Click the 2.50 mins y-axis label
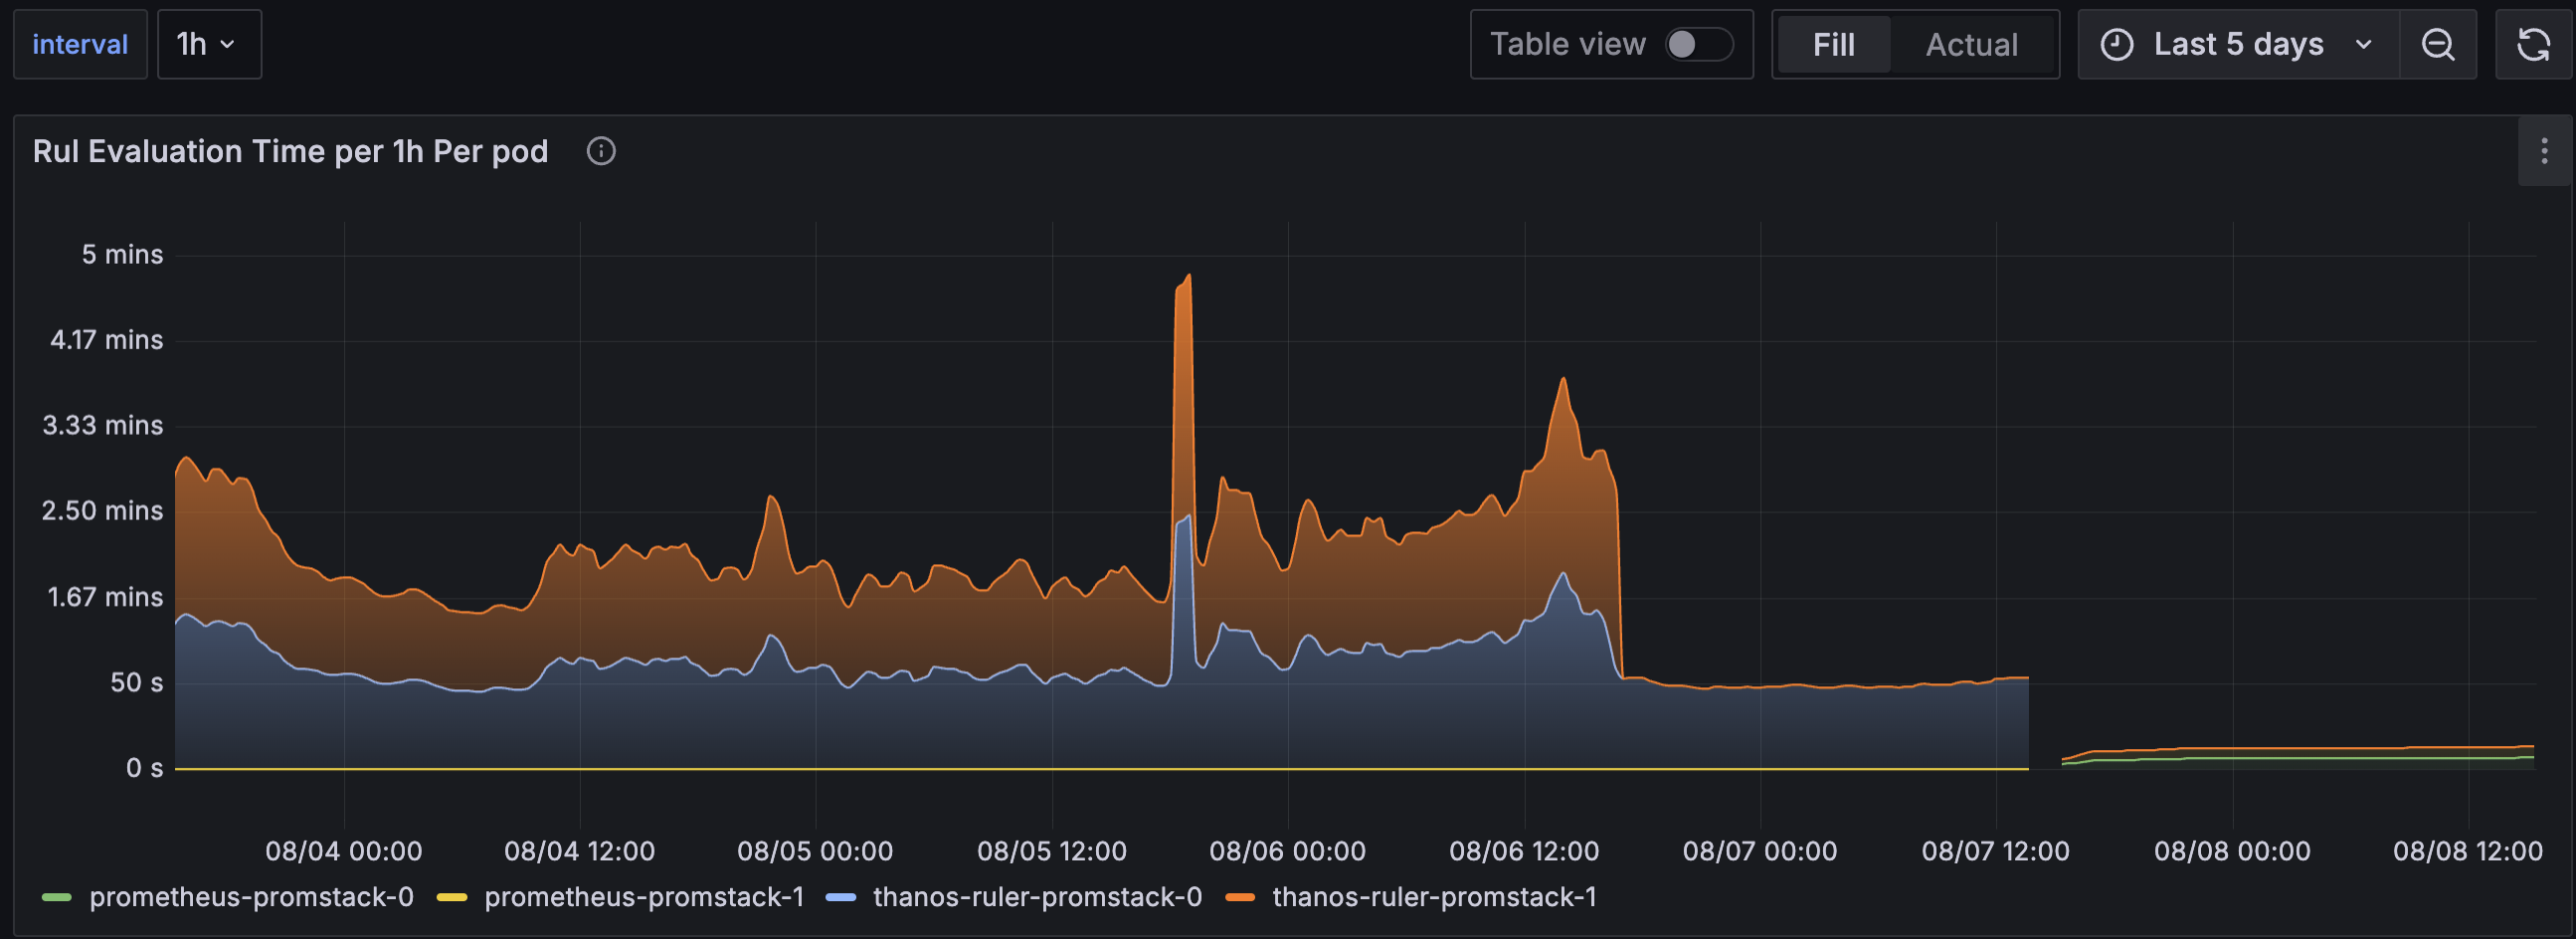 102,511
